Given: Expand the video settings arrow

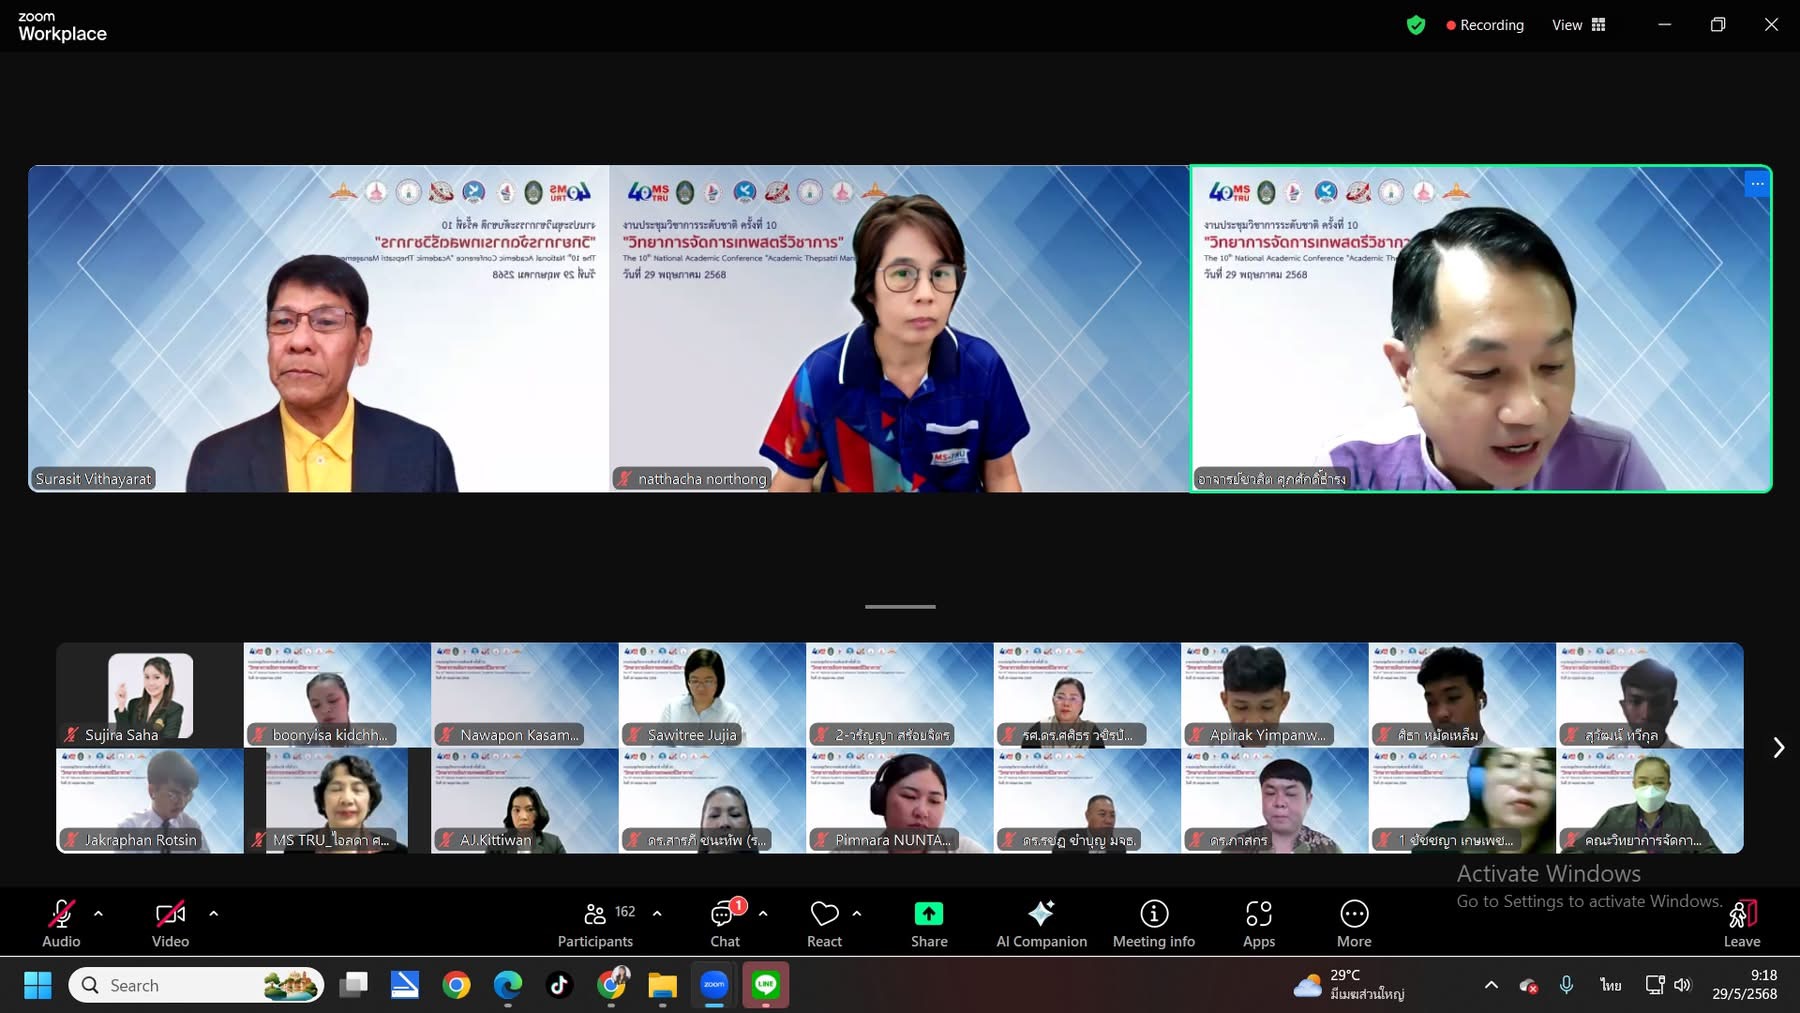Looking at the screenshot, I should point(213,913).
